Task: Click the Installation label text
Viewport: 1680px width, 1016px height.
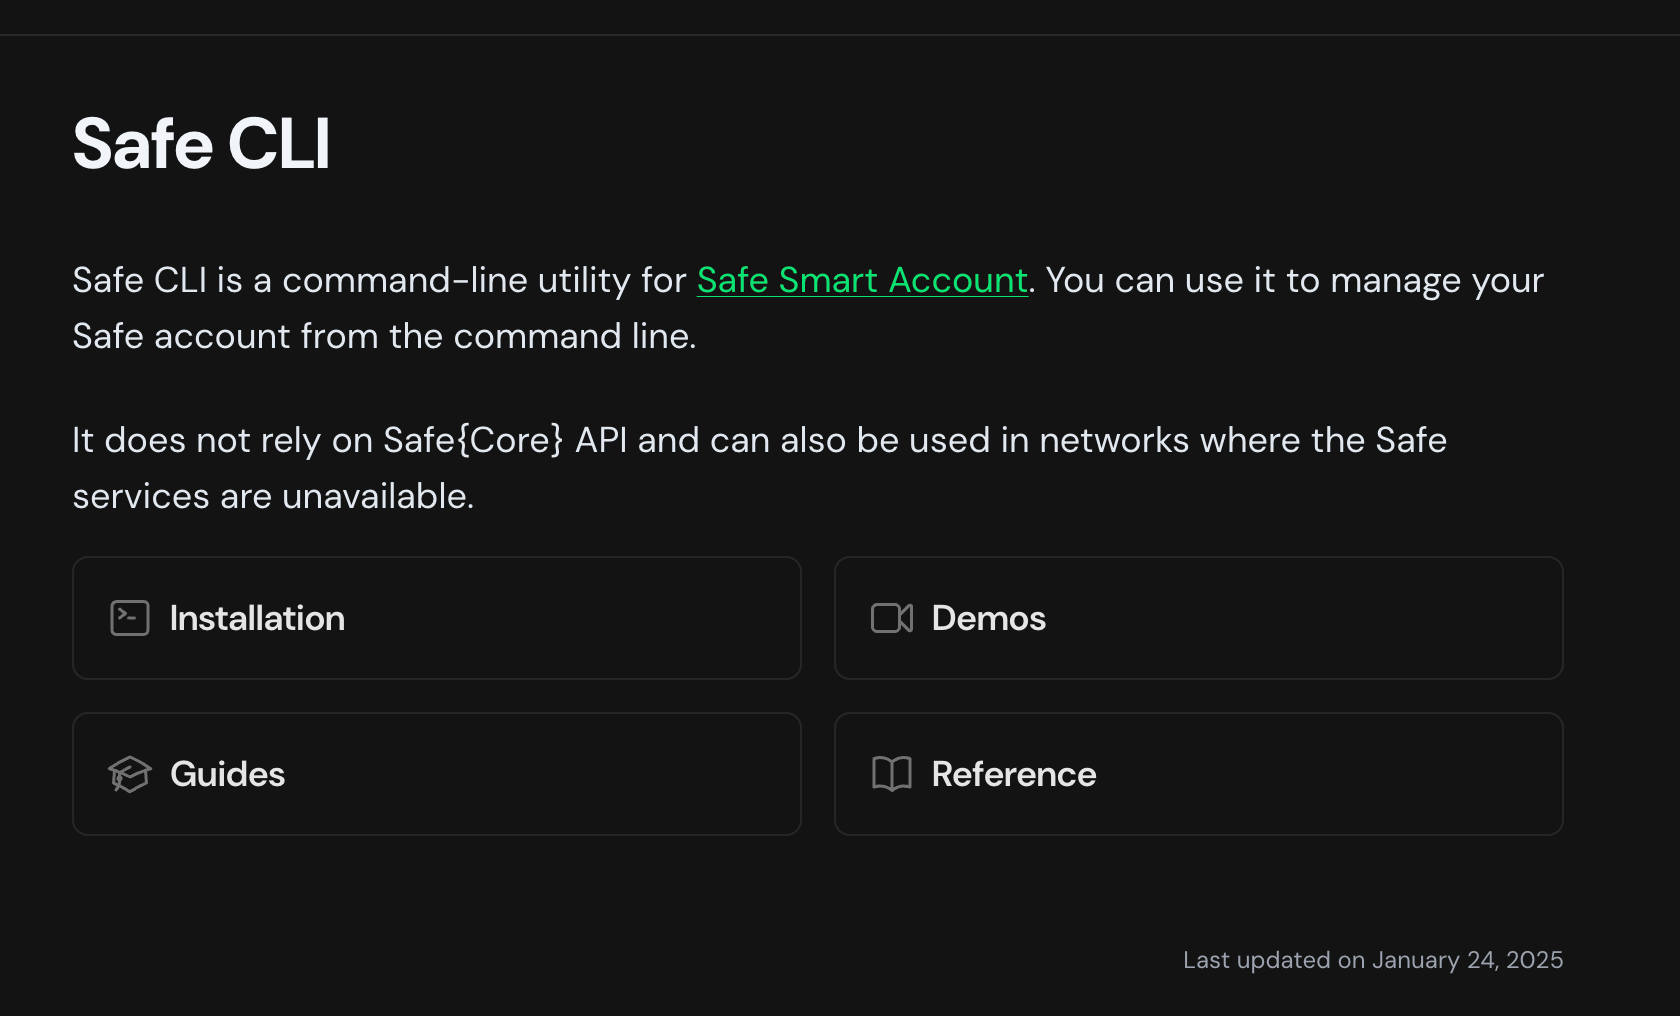Action: 257,618
